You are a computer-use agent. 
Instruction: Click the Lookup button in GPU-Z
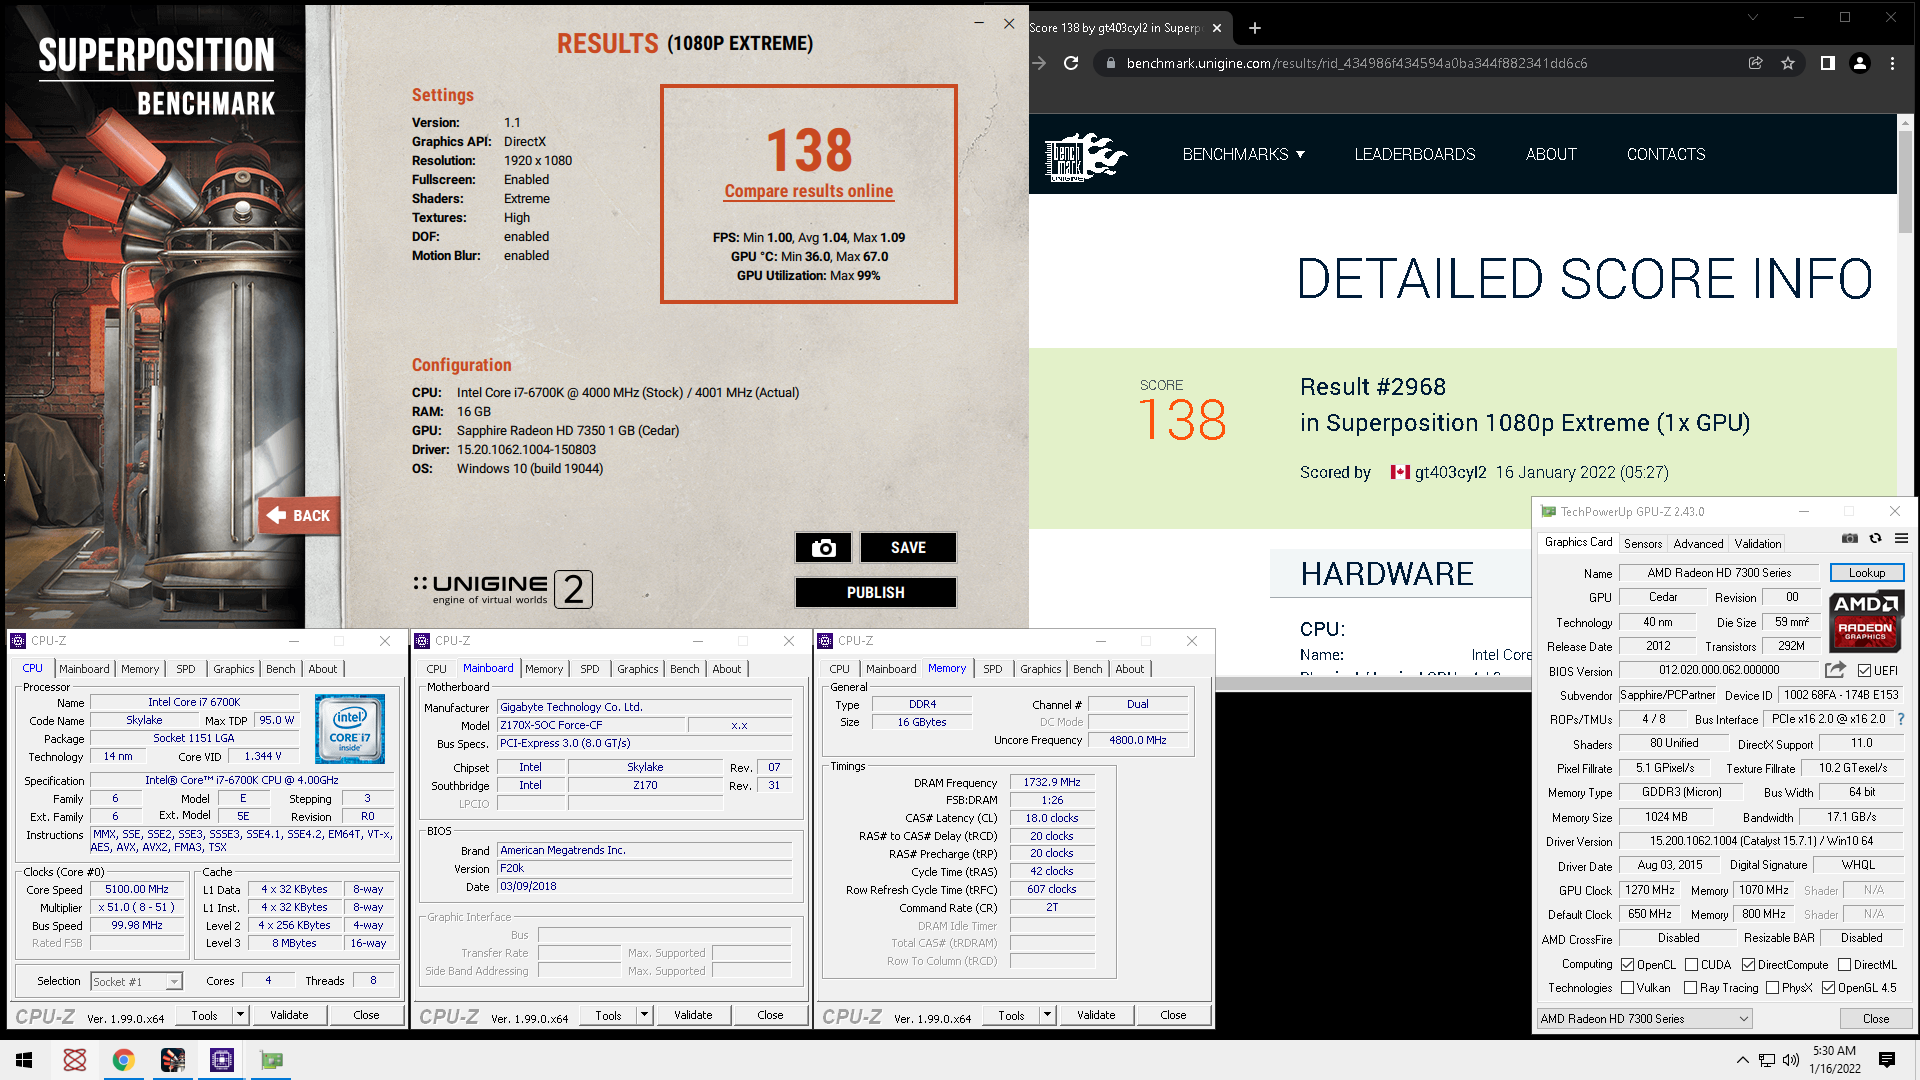tap(1866, 573)
